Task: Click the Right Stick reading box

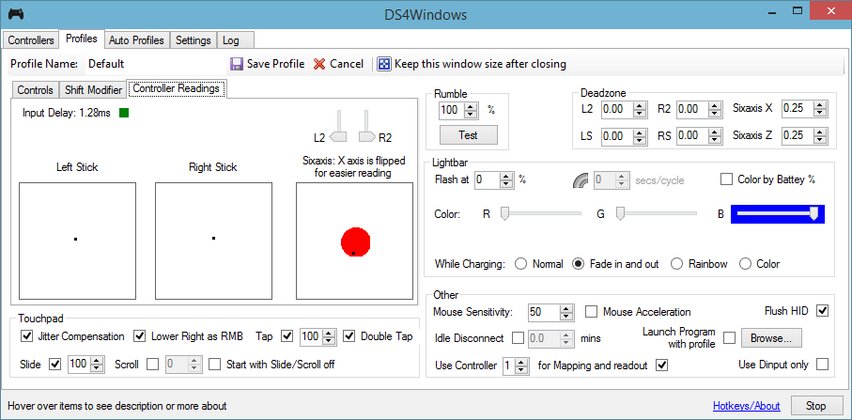Action: (x=214, y=241)
